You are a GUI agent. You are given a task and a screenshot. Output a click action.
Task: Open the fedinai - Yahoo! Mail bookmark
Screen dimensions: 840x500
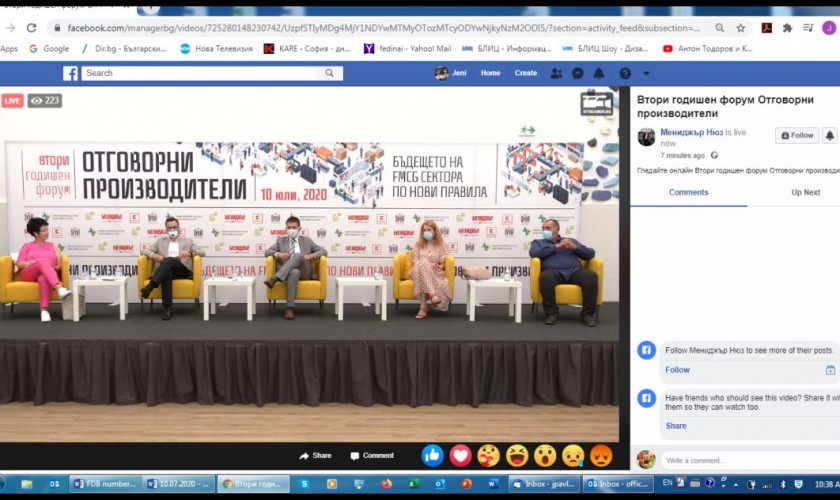[x=408, y=49]
